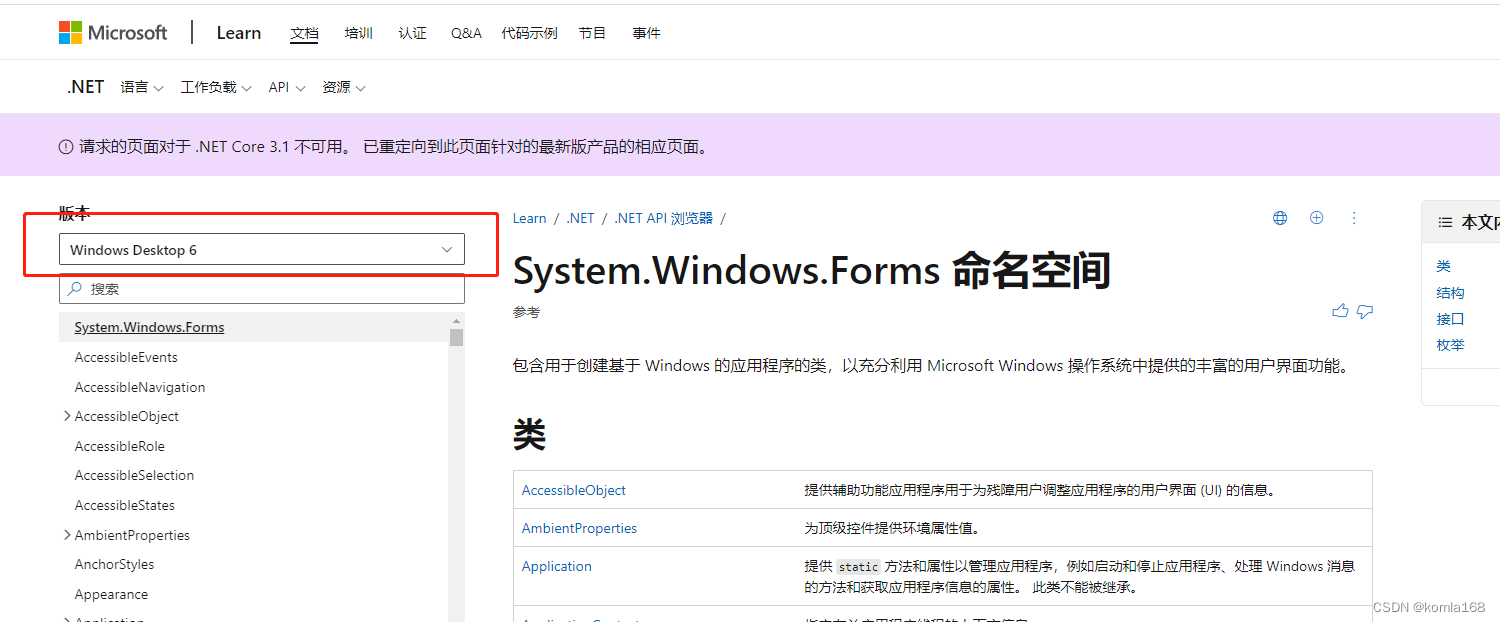Select System.Windows.Forms in sidebar tree

click(x=150, y=327)
